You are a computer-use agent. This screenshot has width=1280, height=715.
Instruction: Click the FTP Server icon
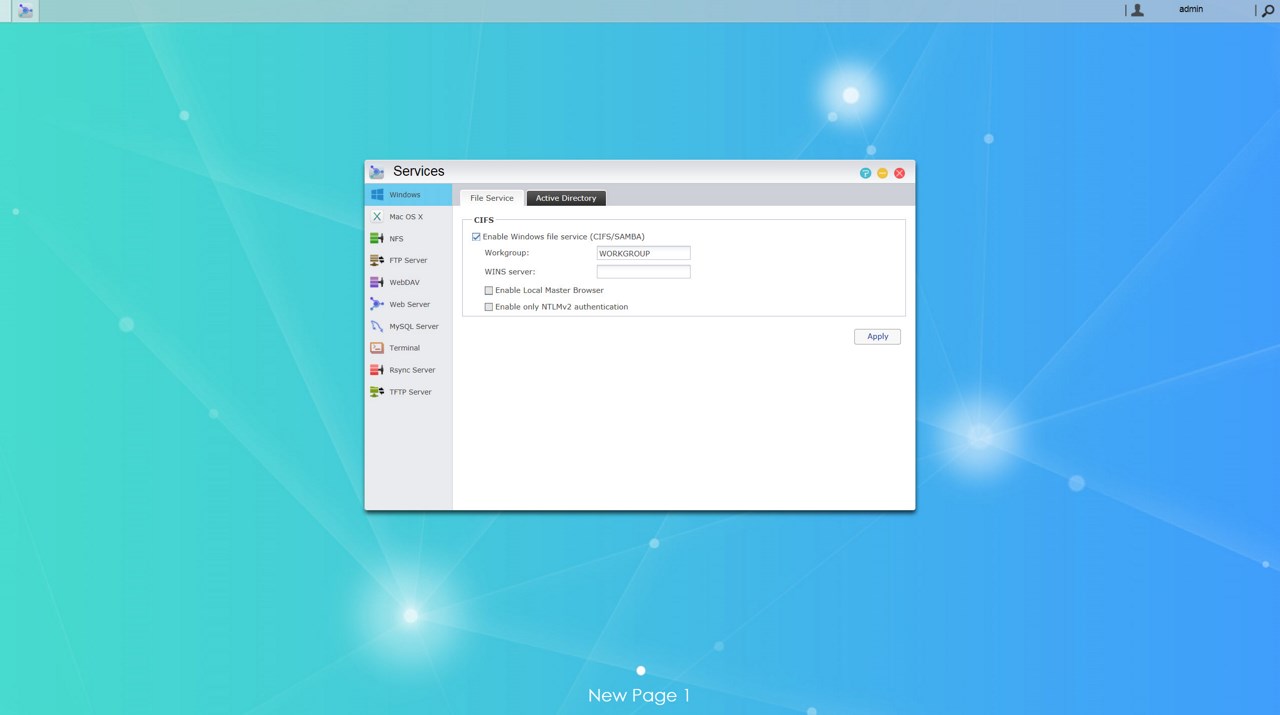click(x=377, y=260)
